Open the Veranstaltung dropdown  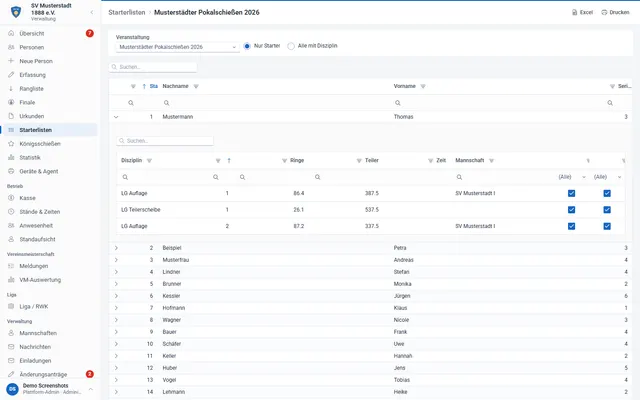[x=178, y=47]
